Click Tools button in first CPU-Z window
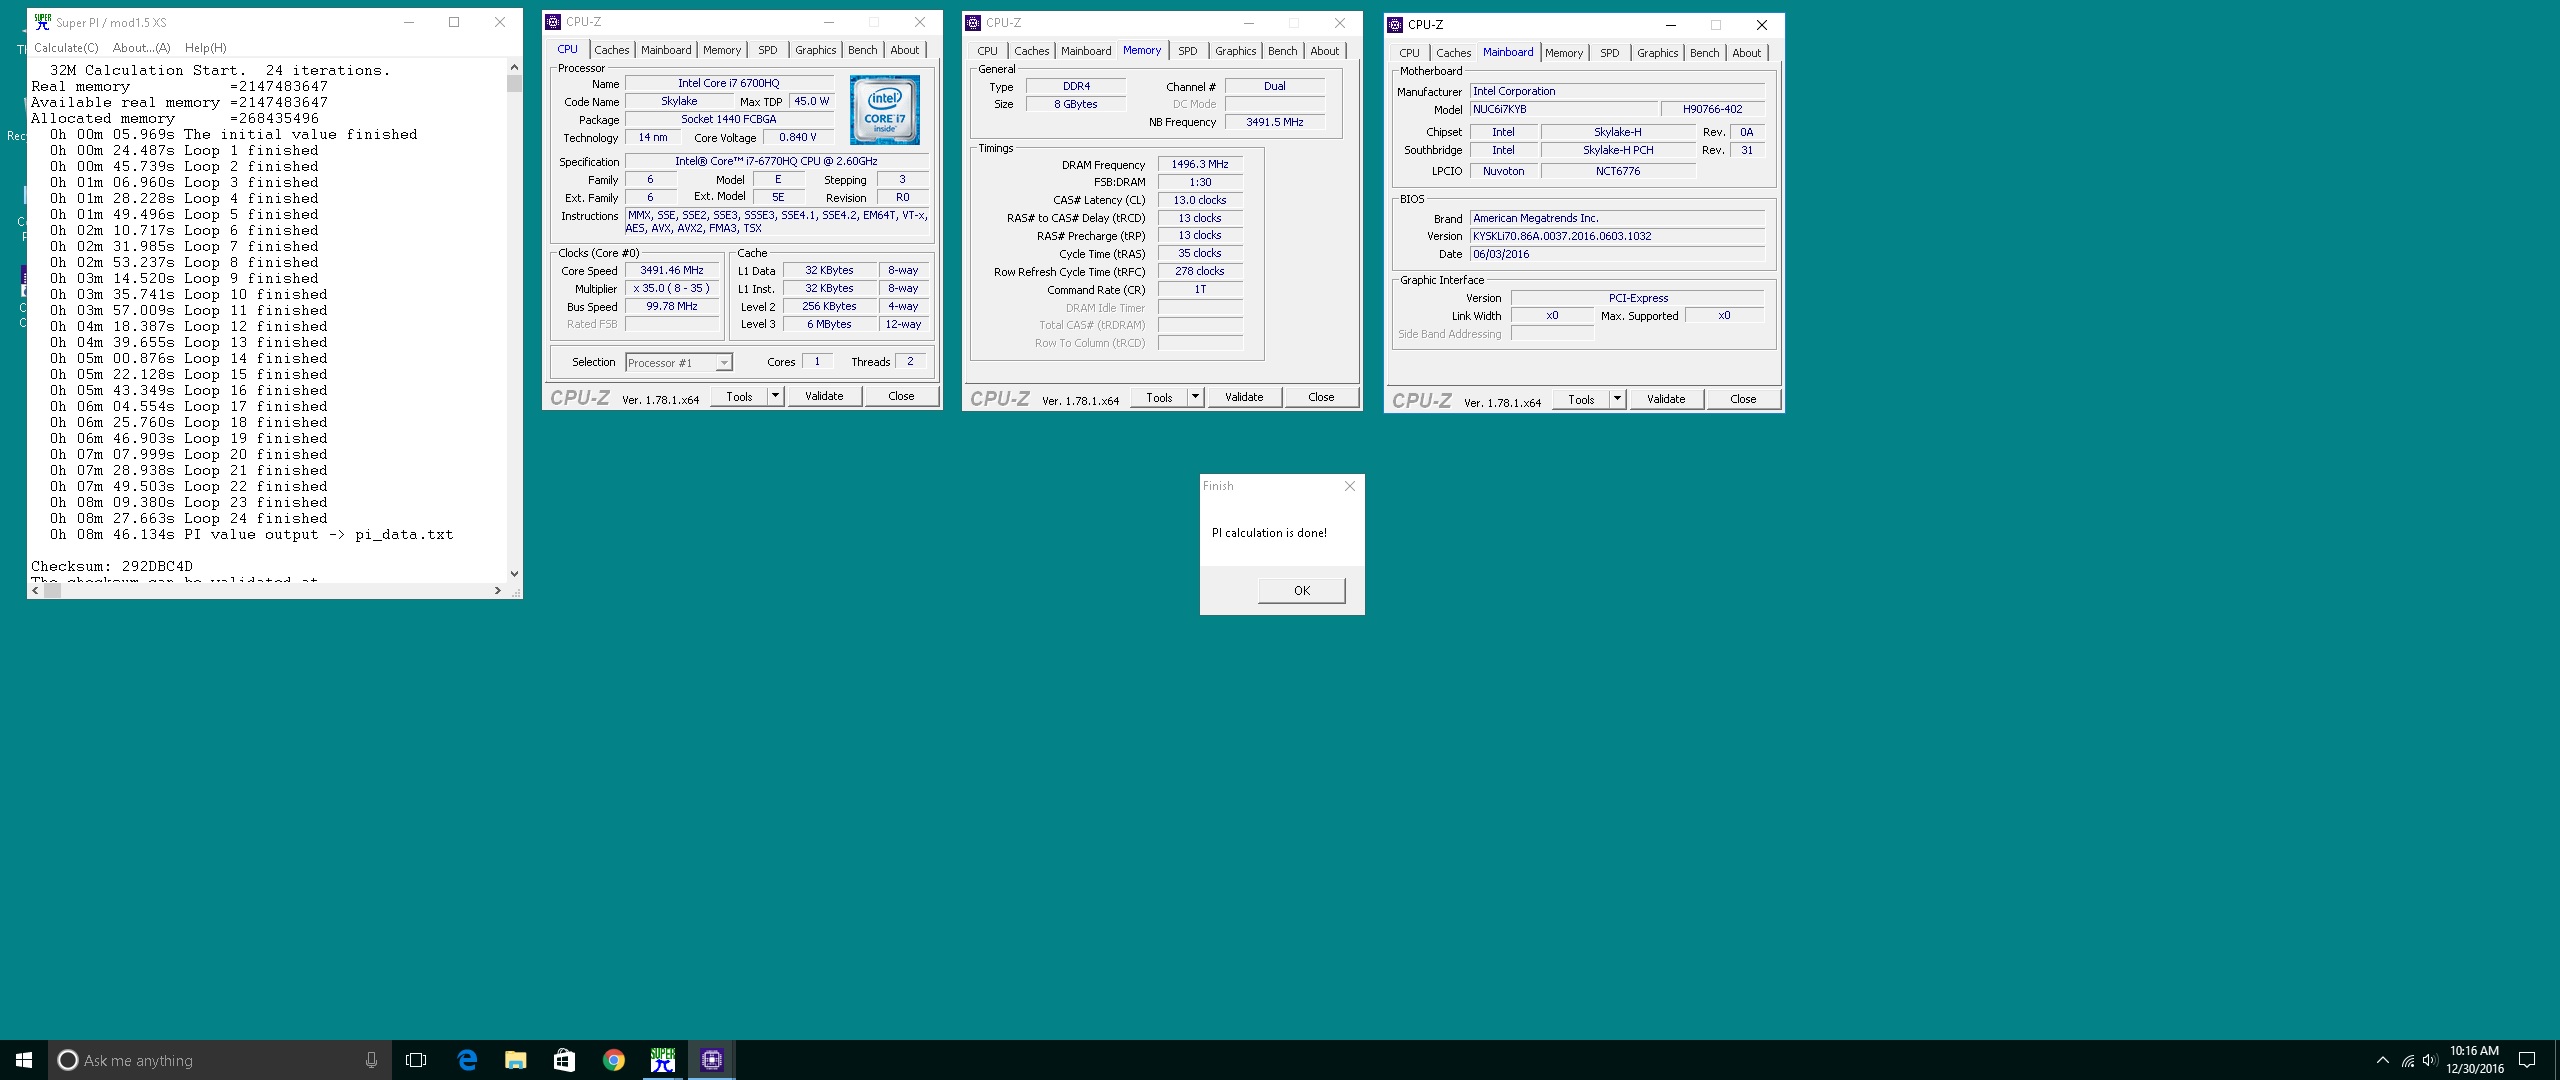Image resolution: width=2560 pixels, height=1080 pixels. click(x=739, y=396)
